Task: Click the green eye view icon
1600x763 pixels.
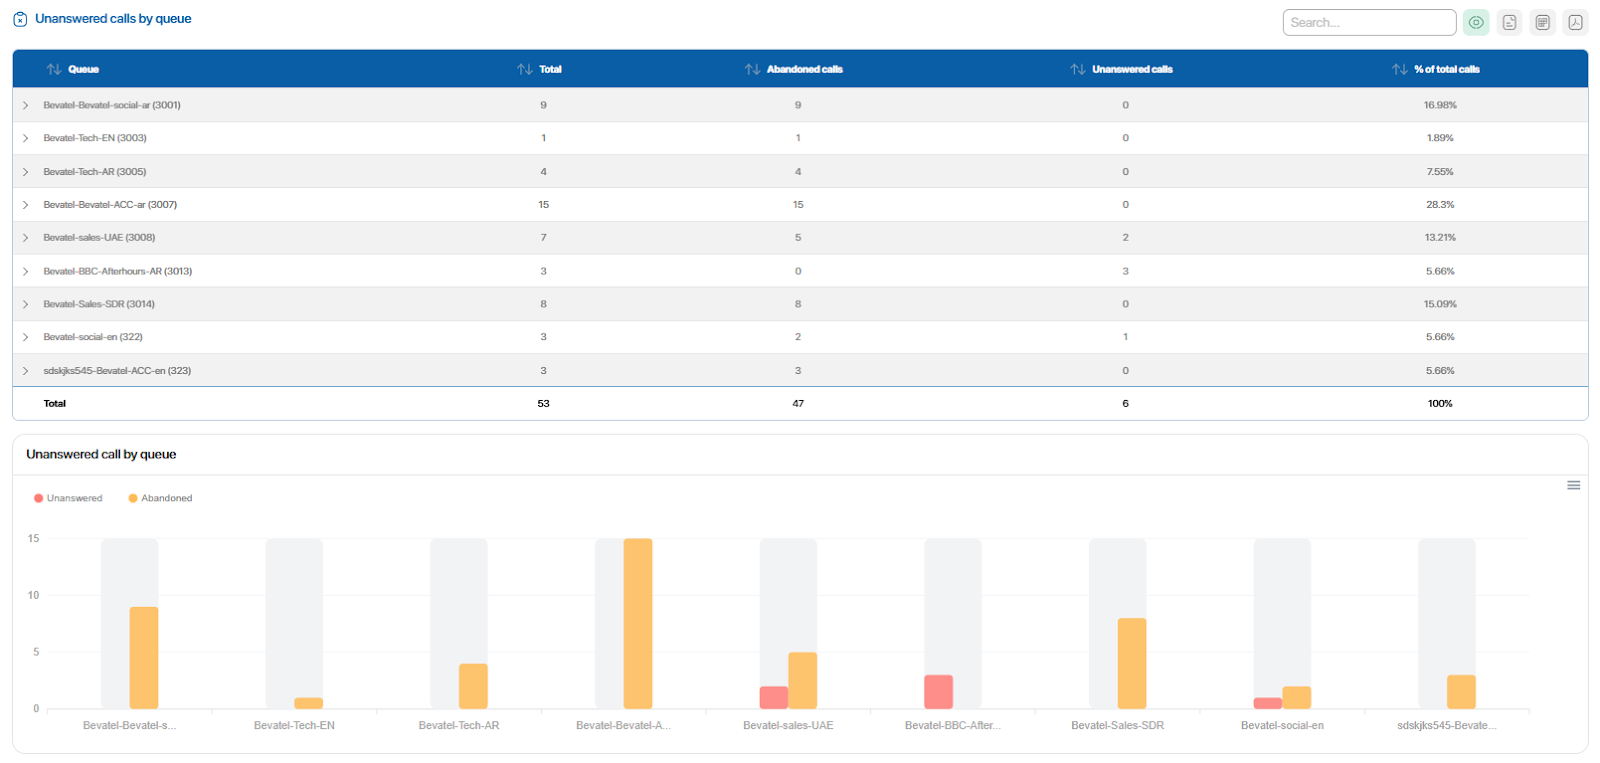Action: (x=1476, y=22)
